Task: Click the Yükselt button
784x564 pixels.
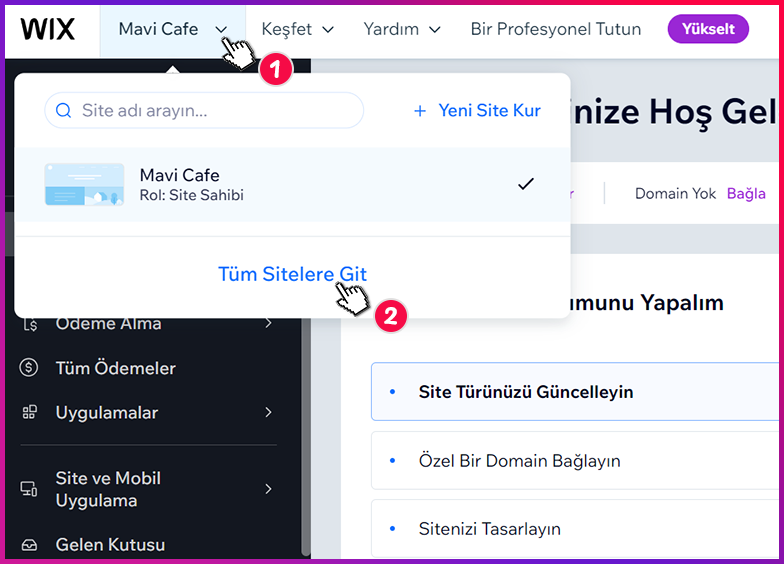Action: 708,29
